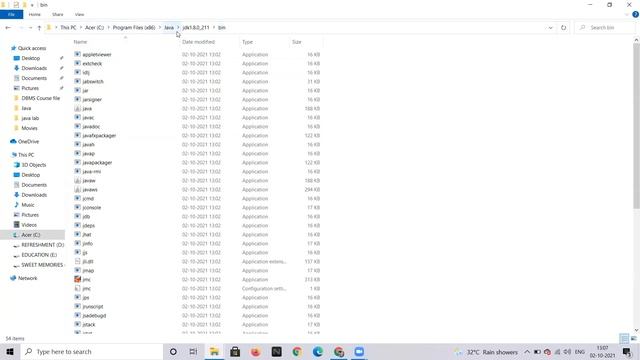This screenshot has height=360, width=640.
Task: Select the jstack file icon
Action: (x=78, y=324)
